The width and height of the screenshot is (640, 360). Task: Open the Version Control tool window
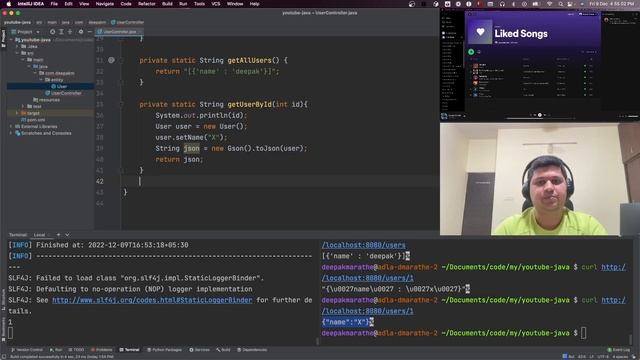[27, 350]
